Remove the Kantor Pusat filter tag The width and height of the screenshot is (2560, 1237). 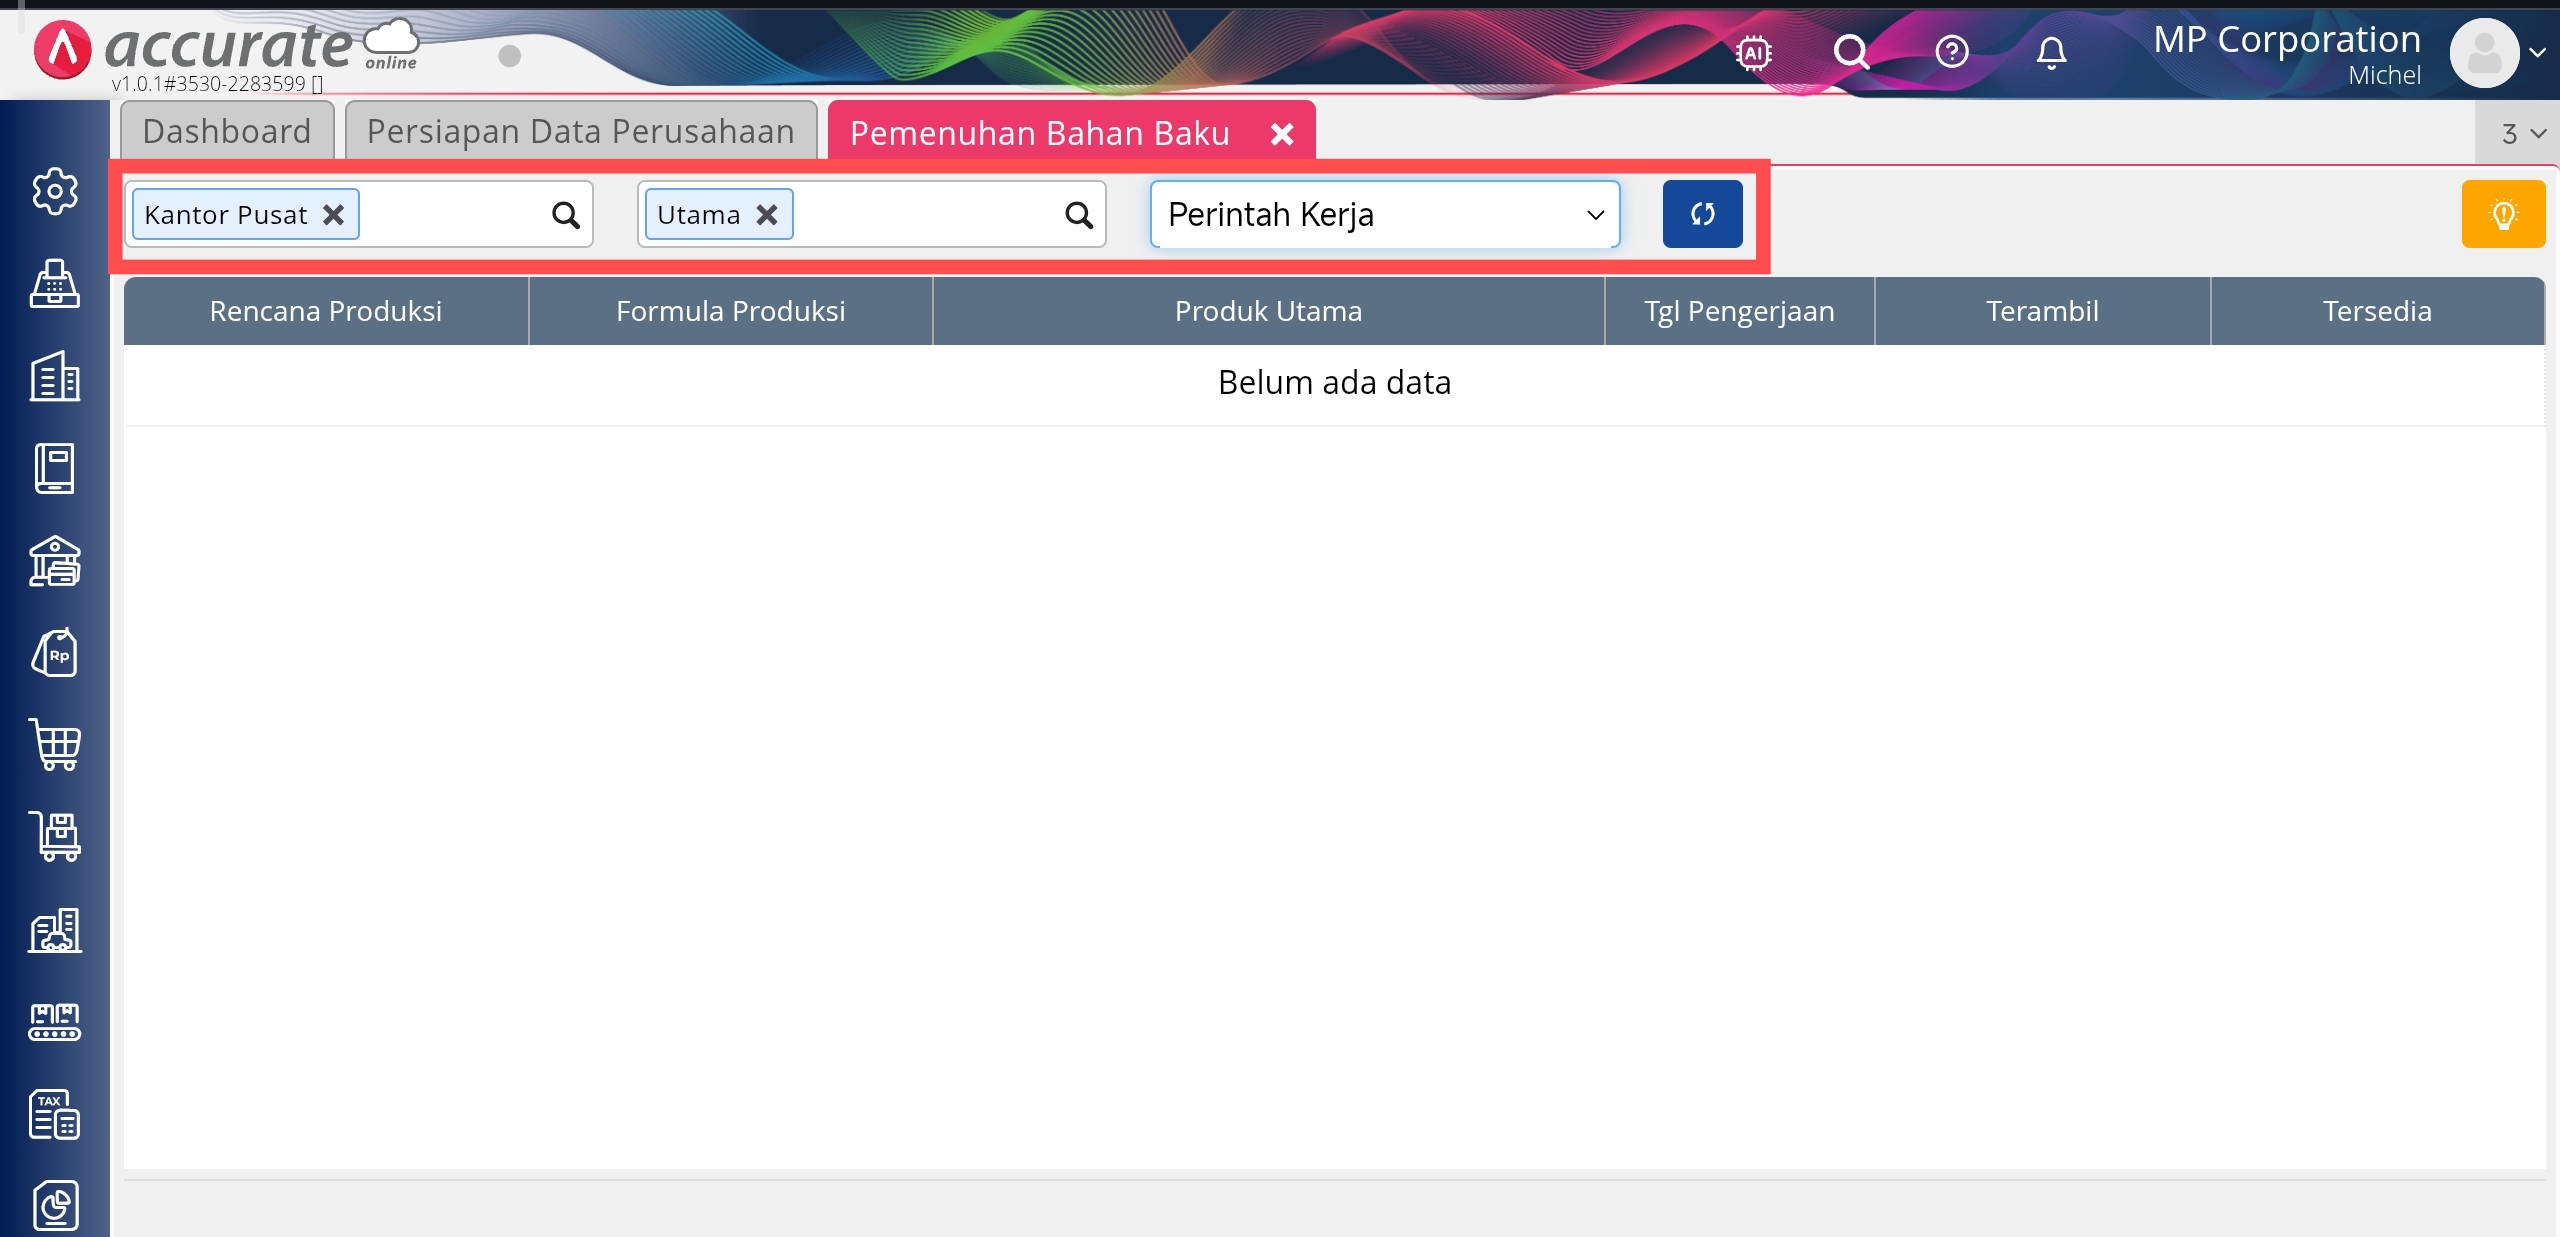point(333,215)
